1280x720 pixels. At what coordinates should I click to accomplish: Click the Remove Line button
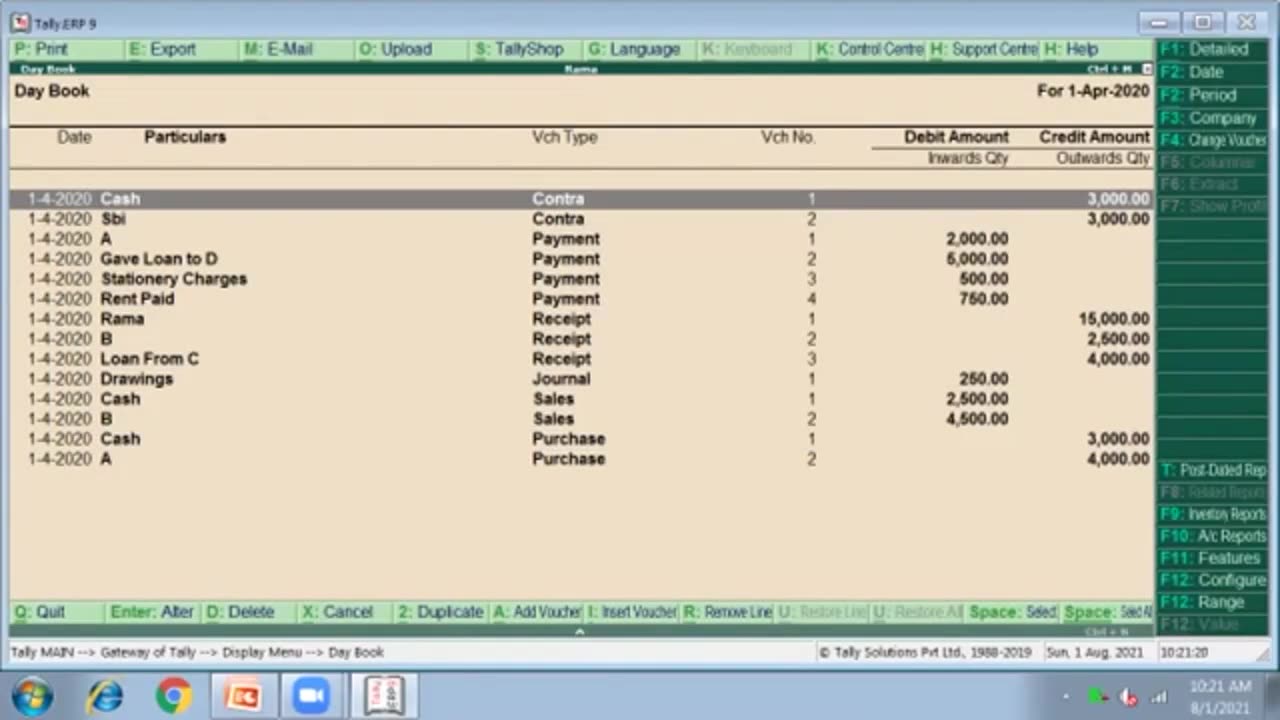729,612
